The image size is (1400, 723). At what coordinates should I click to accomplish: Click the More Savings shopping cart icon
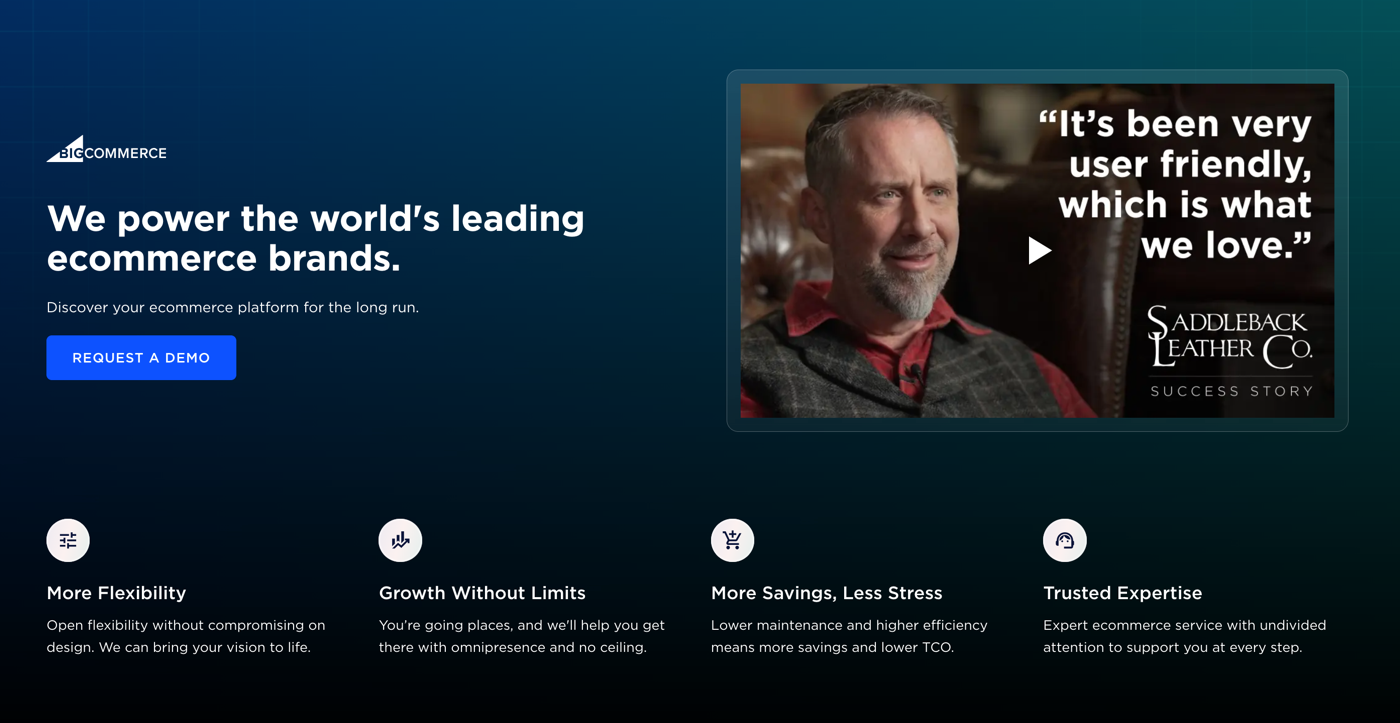tap(732, 540)
